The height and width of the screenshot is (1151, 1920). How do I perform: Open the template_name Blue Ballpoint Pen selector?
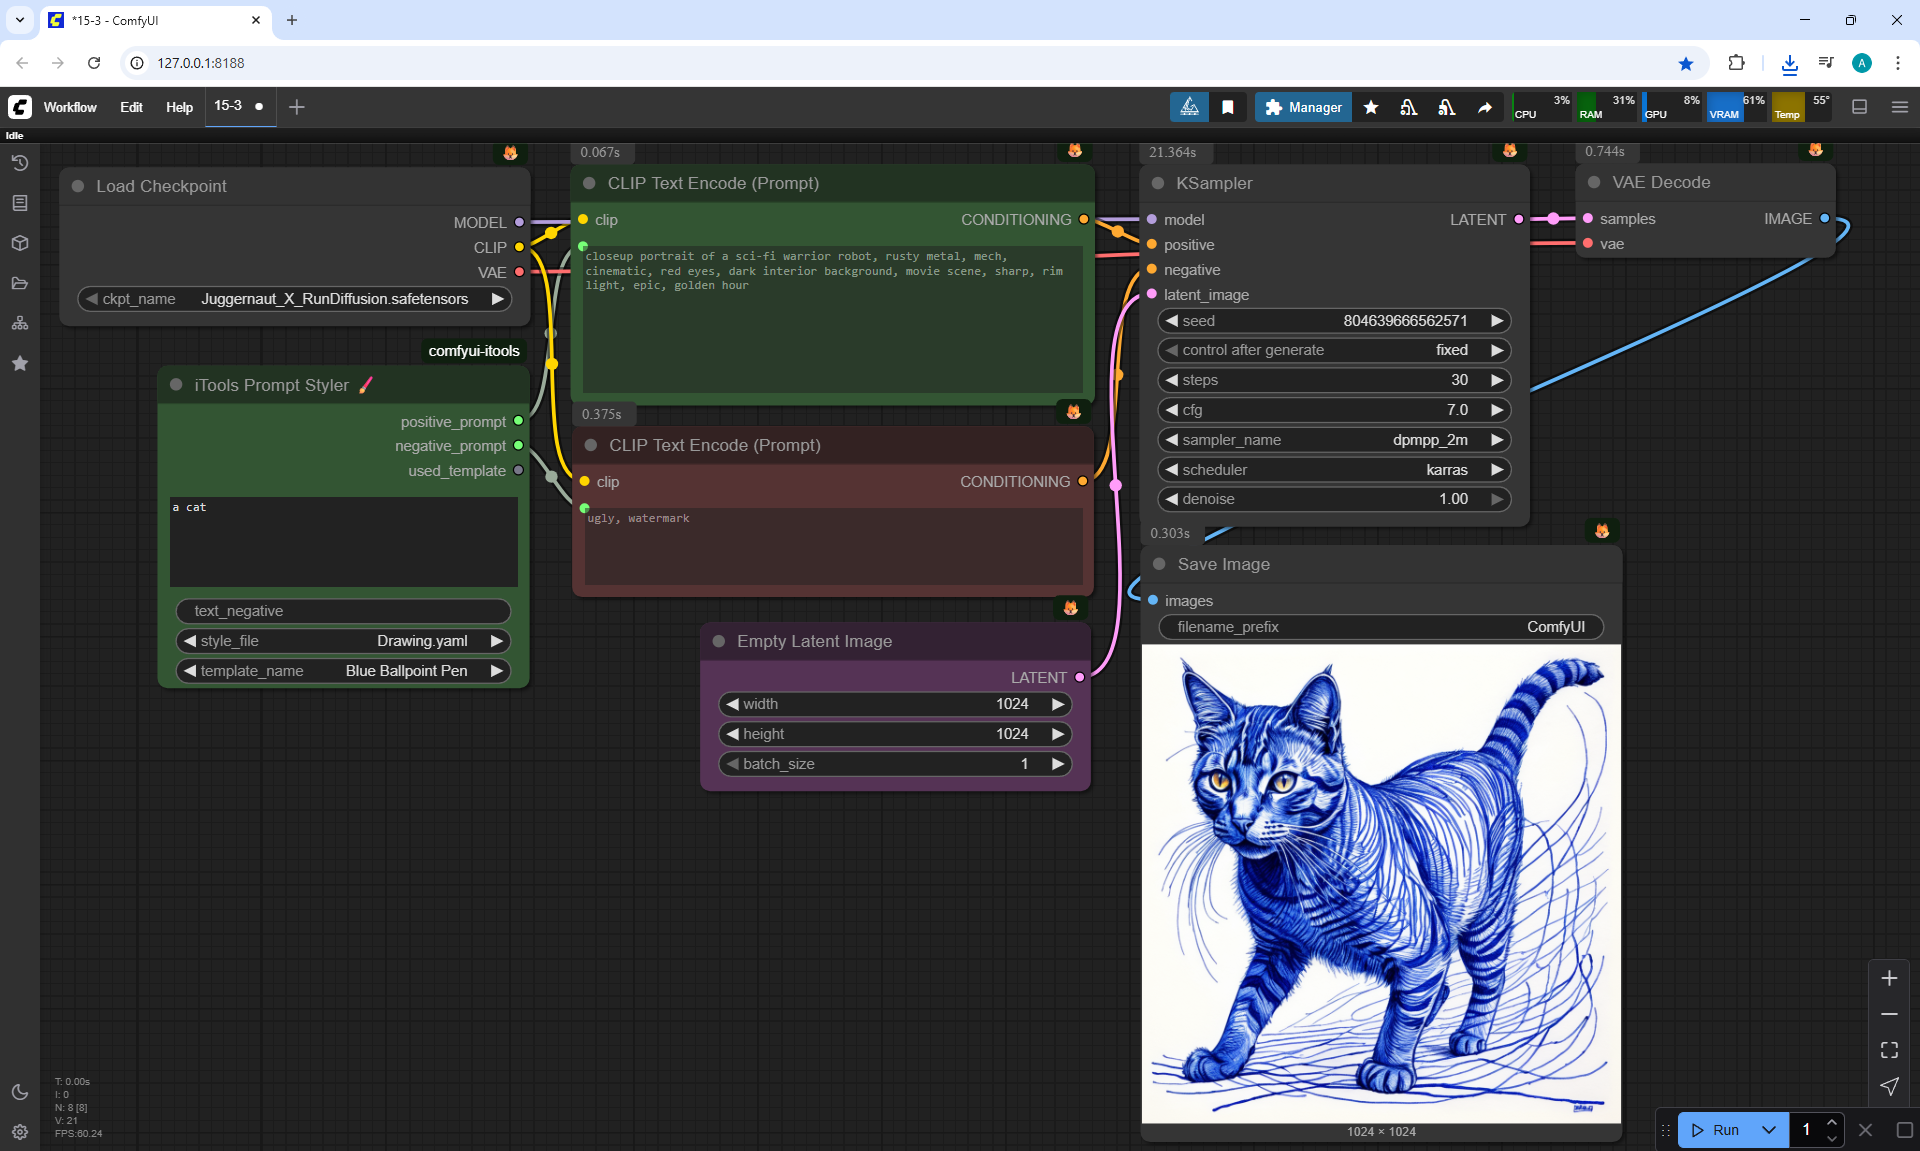tap(343, 671)
